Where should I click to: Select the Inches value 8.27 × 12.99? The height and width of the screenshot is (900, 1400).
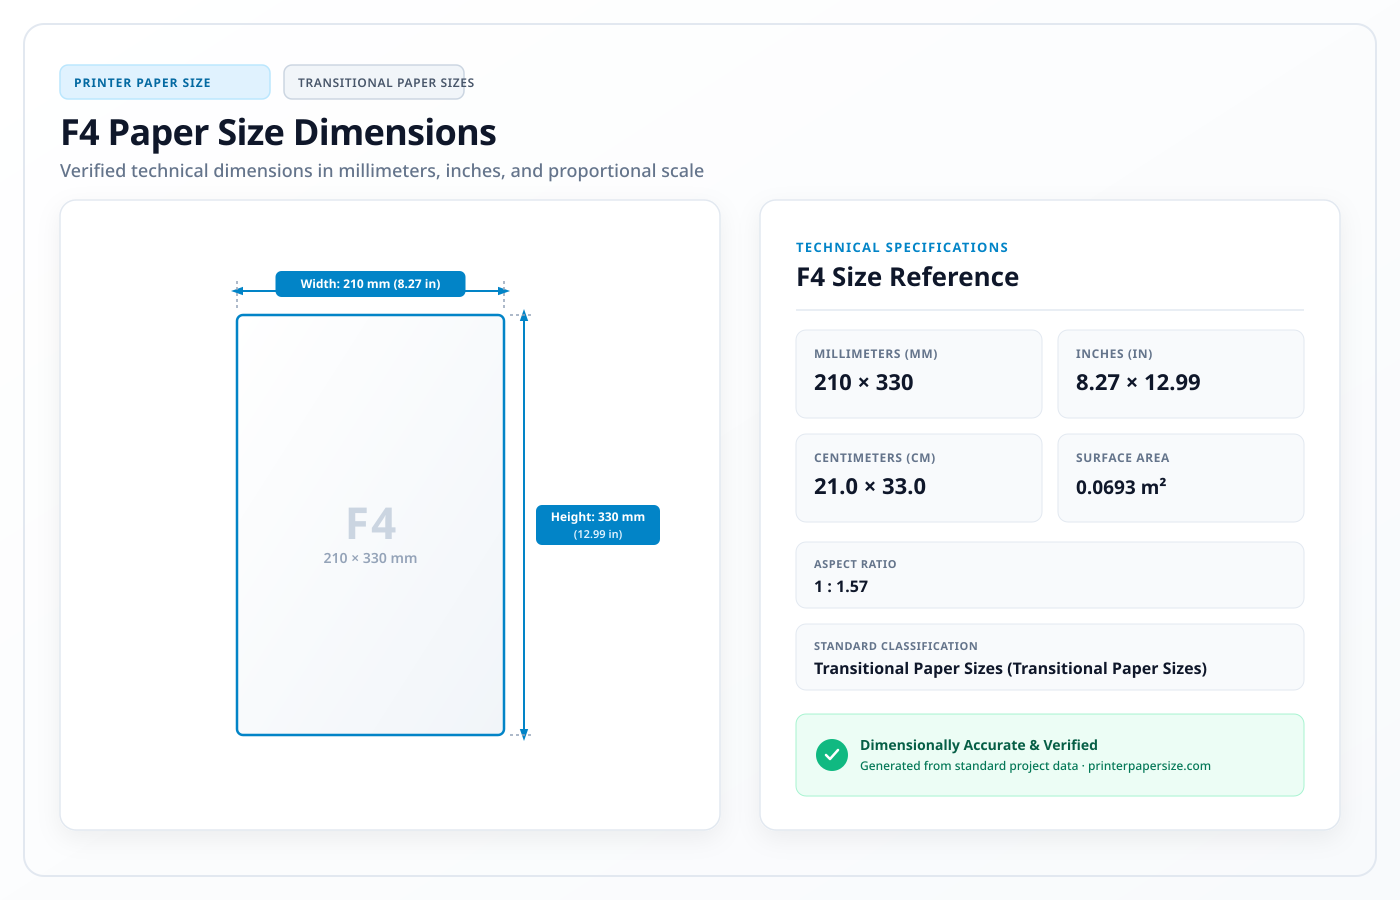1138,382
